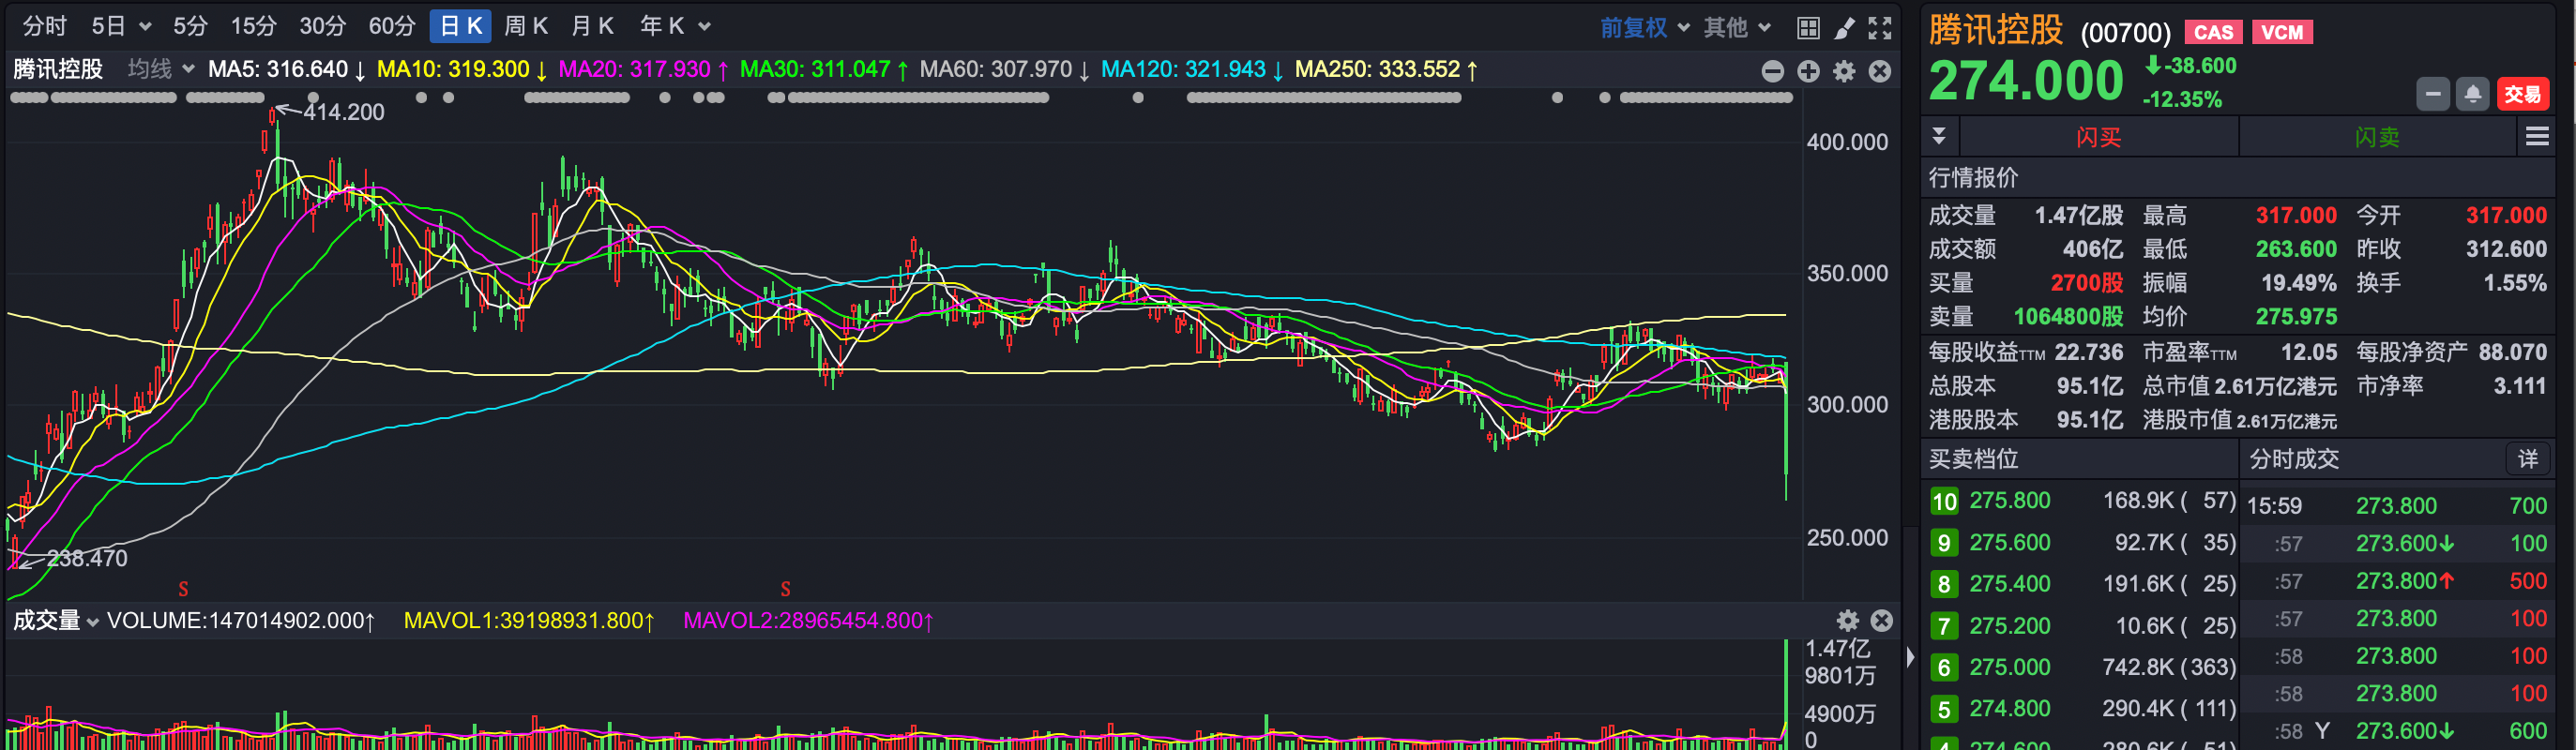This screenshot has height=750, width=2576.
Task: Click the MA60: 307.970 indicator label
Action: click(1005, 69)
